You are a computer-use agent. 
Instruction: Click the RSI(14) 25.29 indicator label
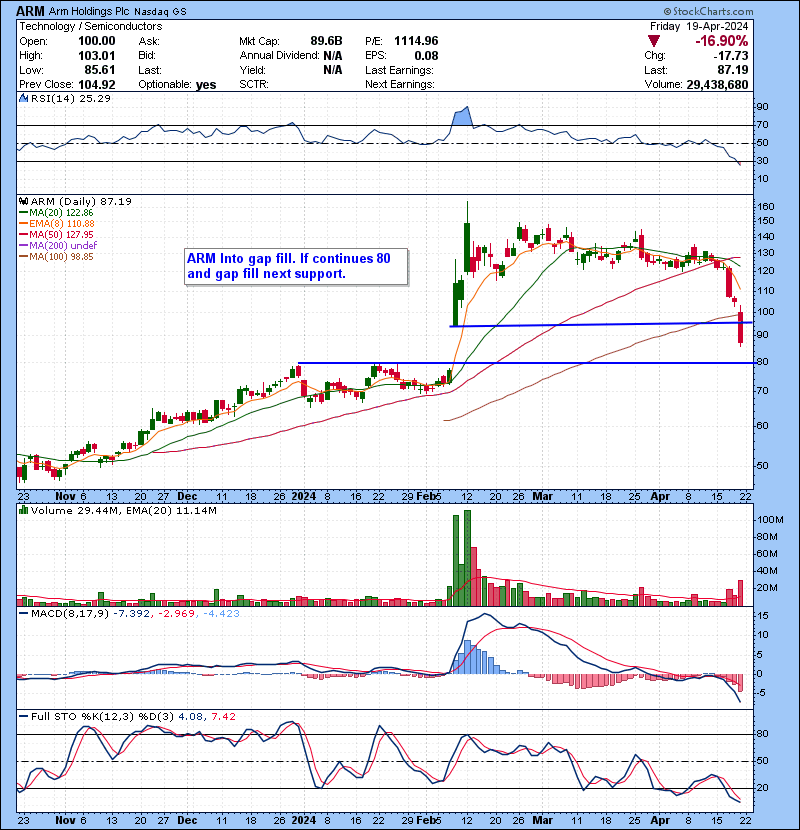[71, 98]
